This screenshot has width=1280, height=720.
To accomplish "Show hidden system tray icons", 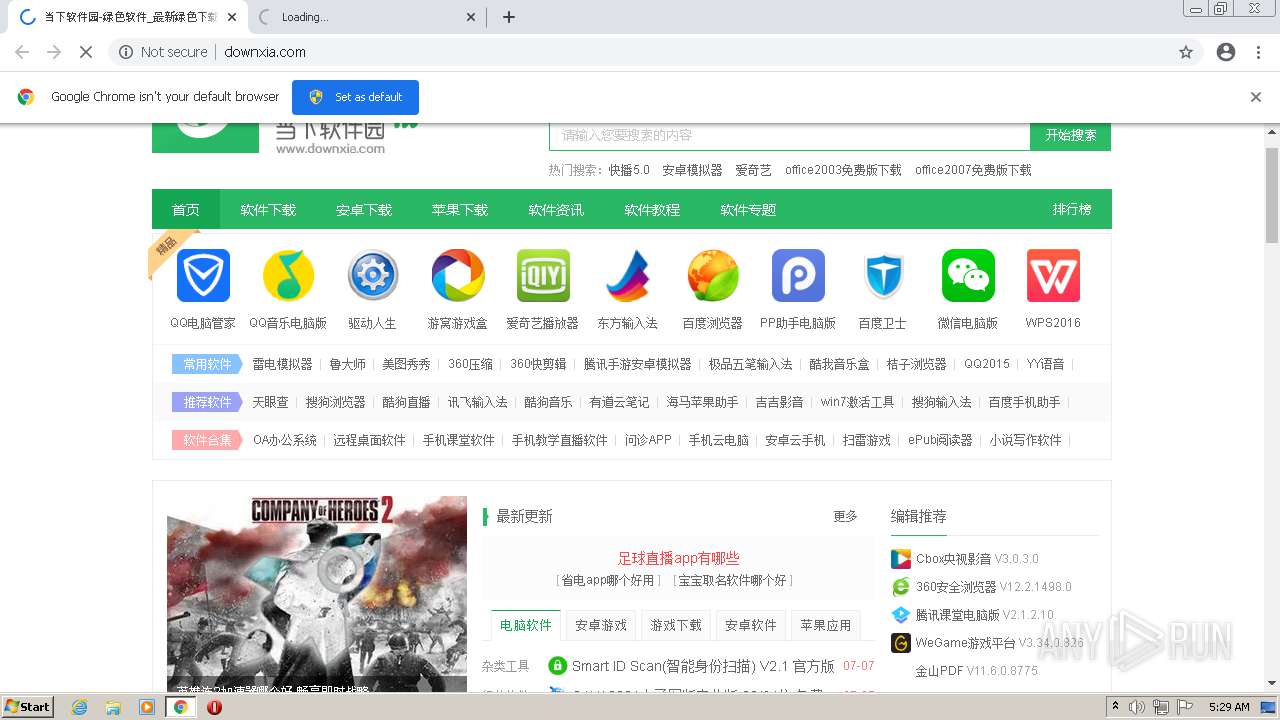I will point(1116,707).
